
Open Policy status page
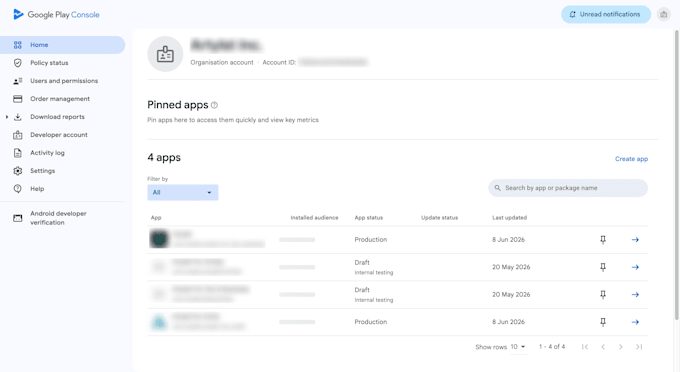pyautogui.click(x=49, y=63)
